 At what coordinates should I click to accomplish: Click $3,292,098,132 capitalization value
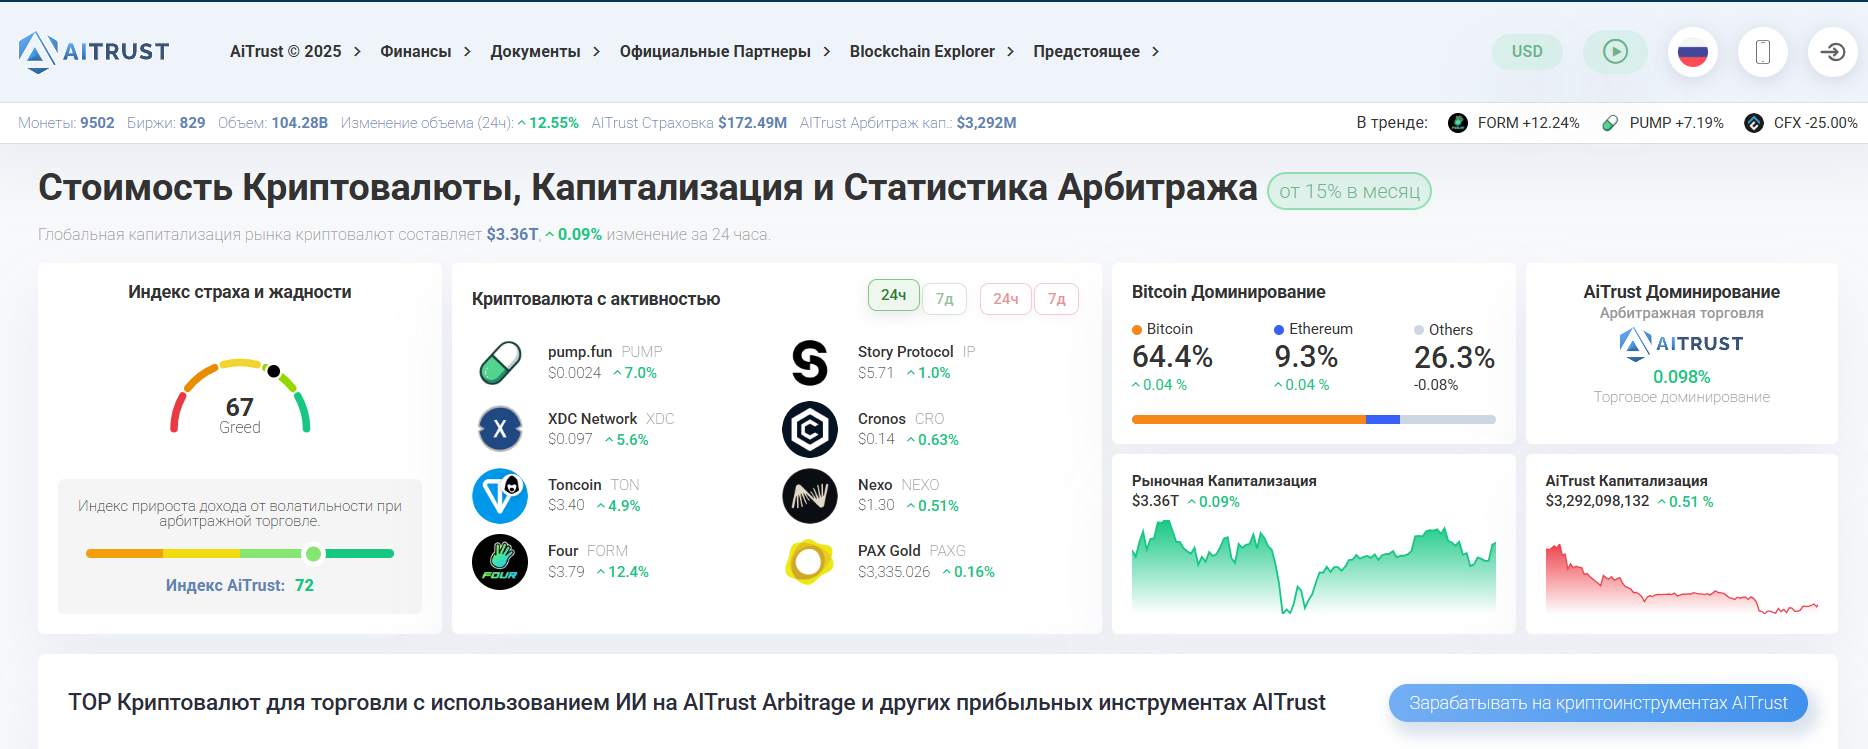(x=1597, y=501)
